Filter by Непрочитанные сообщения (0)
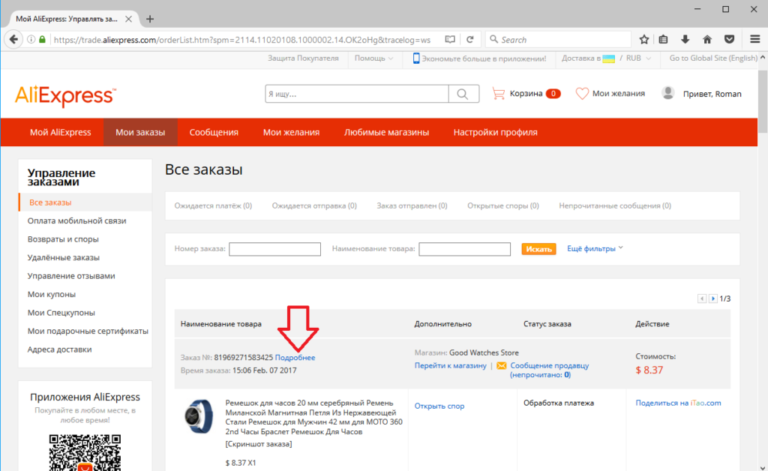This screenshot has width=768, height=471. (x=615, y=206)
